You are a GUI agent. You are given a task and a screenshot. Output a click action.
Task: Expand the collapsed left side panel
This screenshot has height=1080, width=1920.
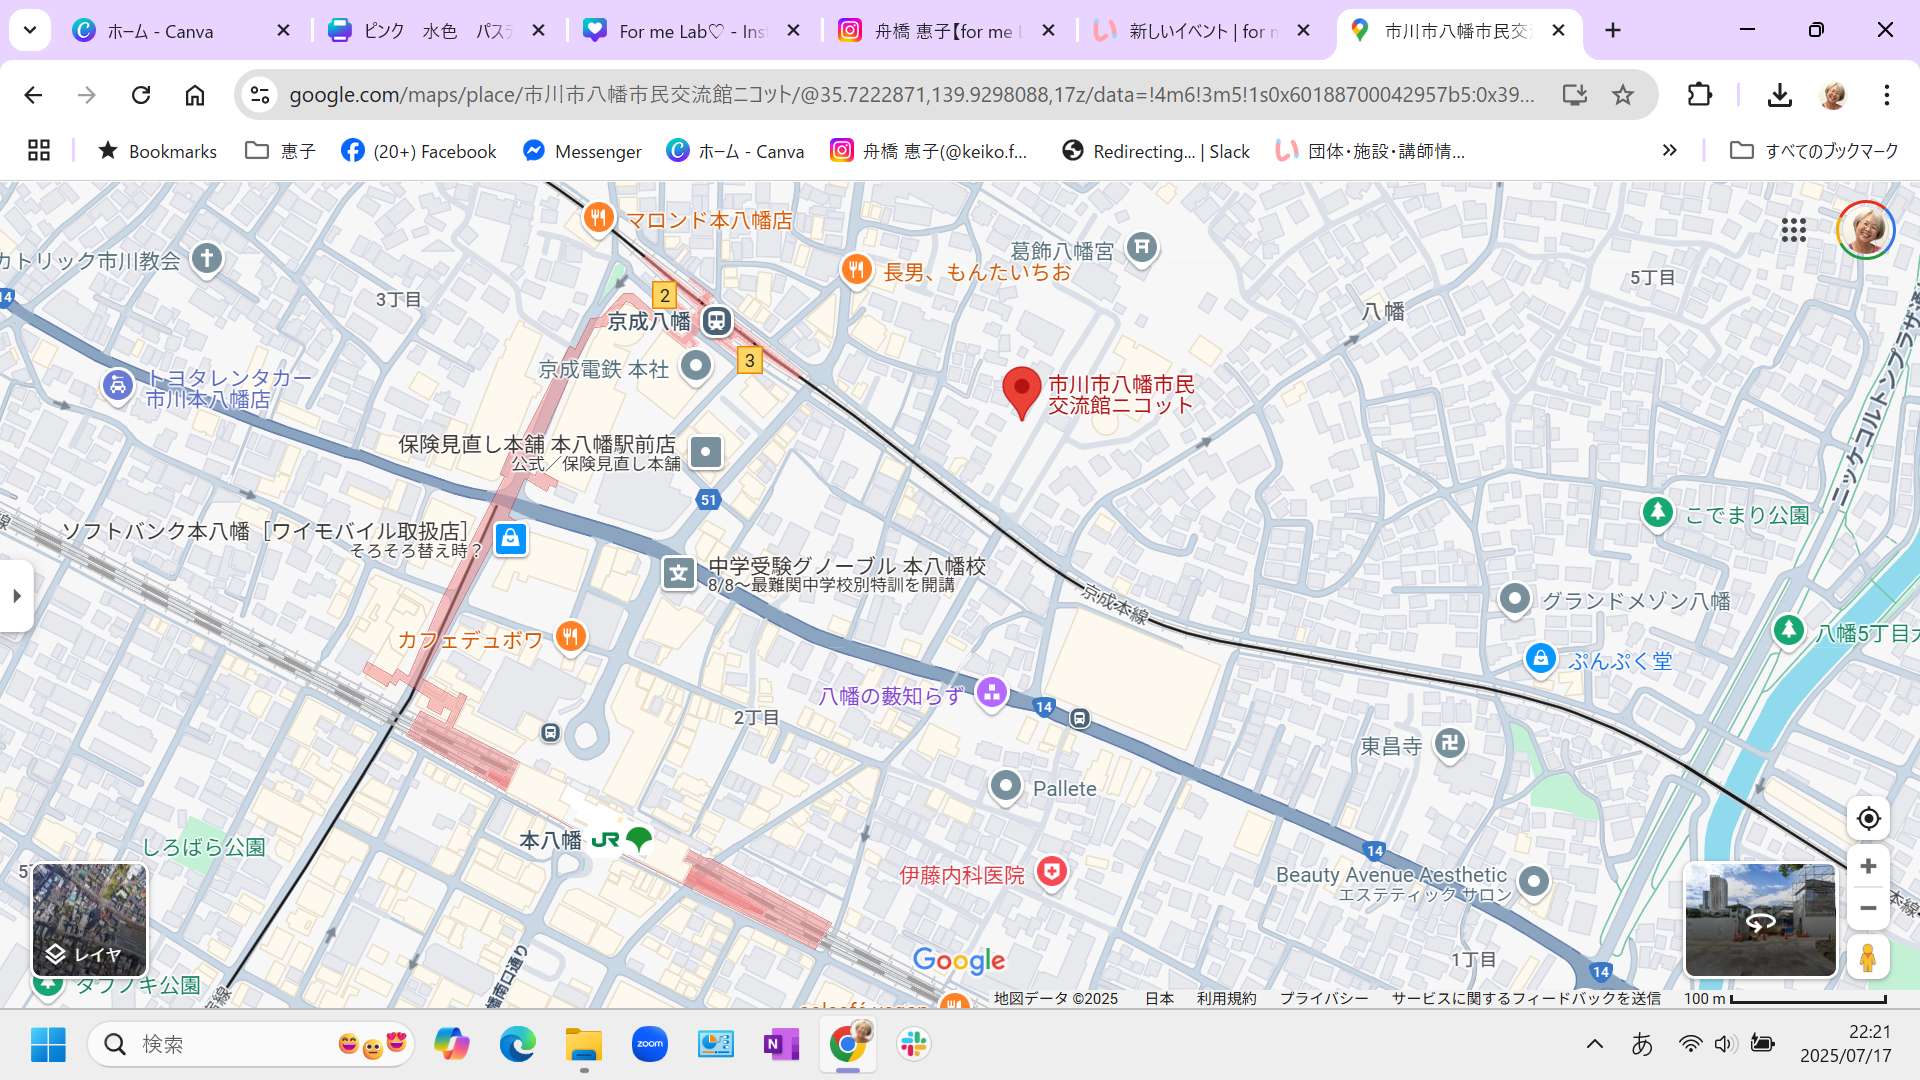pos(16,596)
